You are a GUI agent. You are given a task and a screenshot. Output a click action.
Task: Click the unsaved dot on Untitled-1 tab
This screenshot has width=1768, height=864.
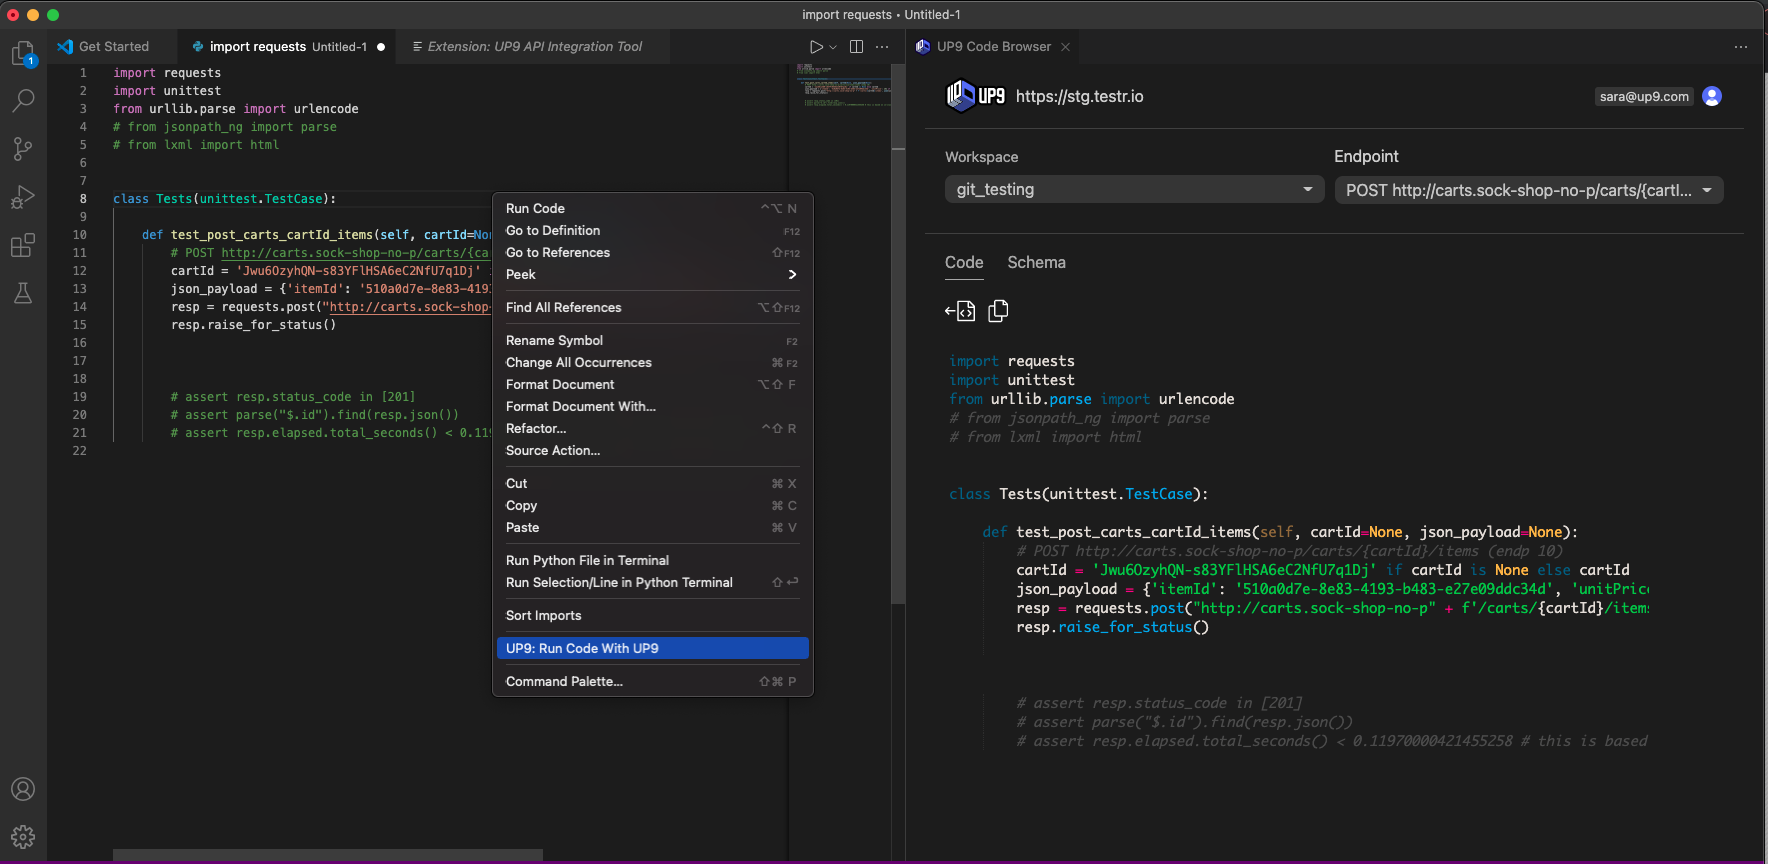(x=381, y=47)
